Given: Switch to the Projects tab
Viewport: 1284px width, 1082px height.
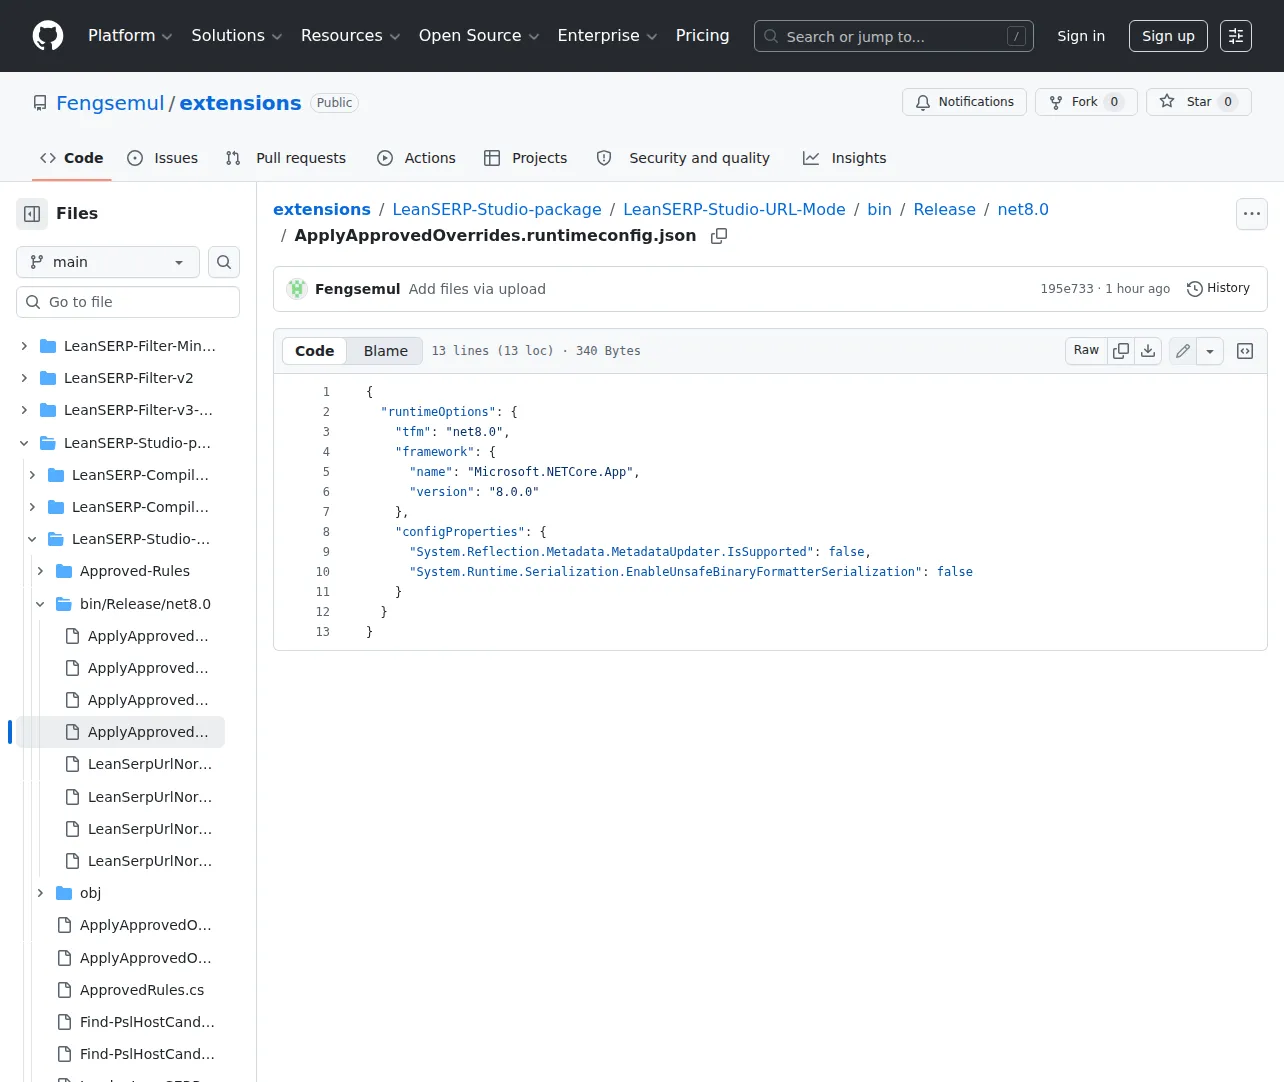Looking at the screenshot, I should coord(525,158).
